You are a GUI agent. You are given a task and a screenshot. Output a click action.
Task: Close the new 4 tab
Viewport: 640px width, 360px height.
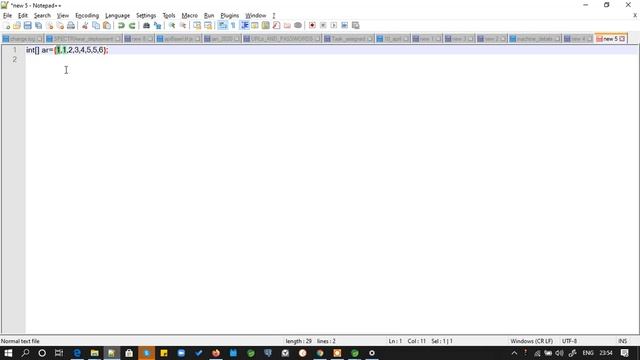point(589,39)
